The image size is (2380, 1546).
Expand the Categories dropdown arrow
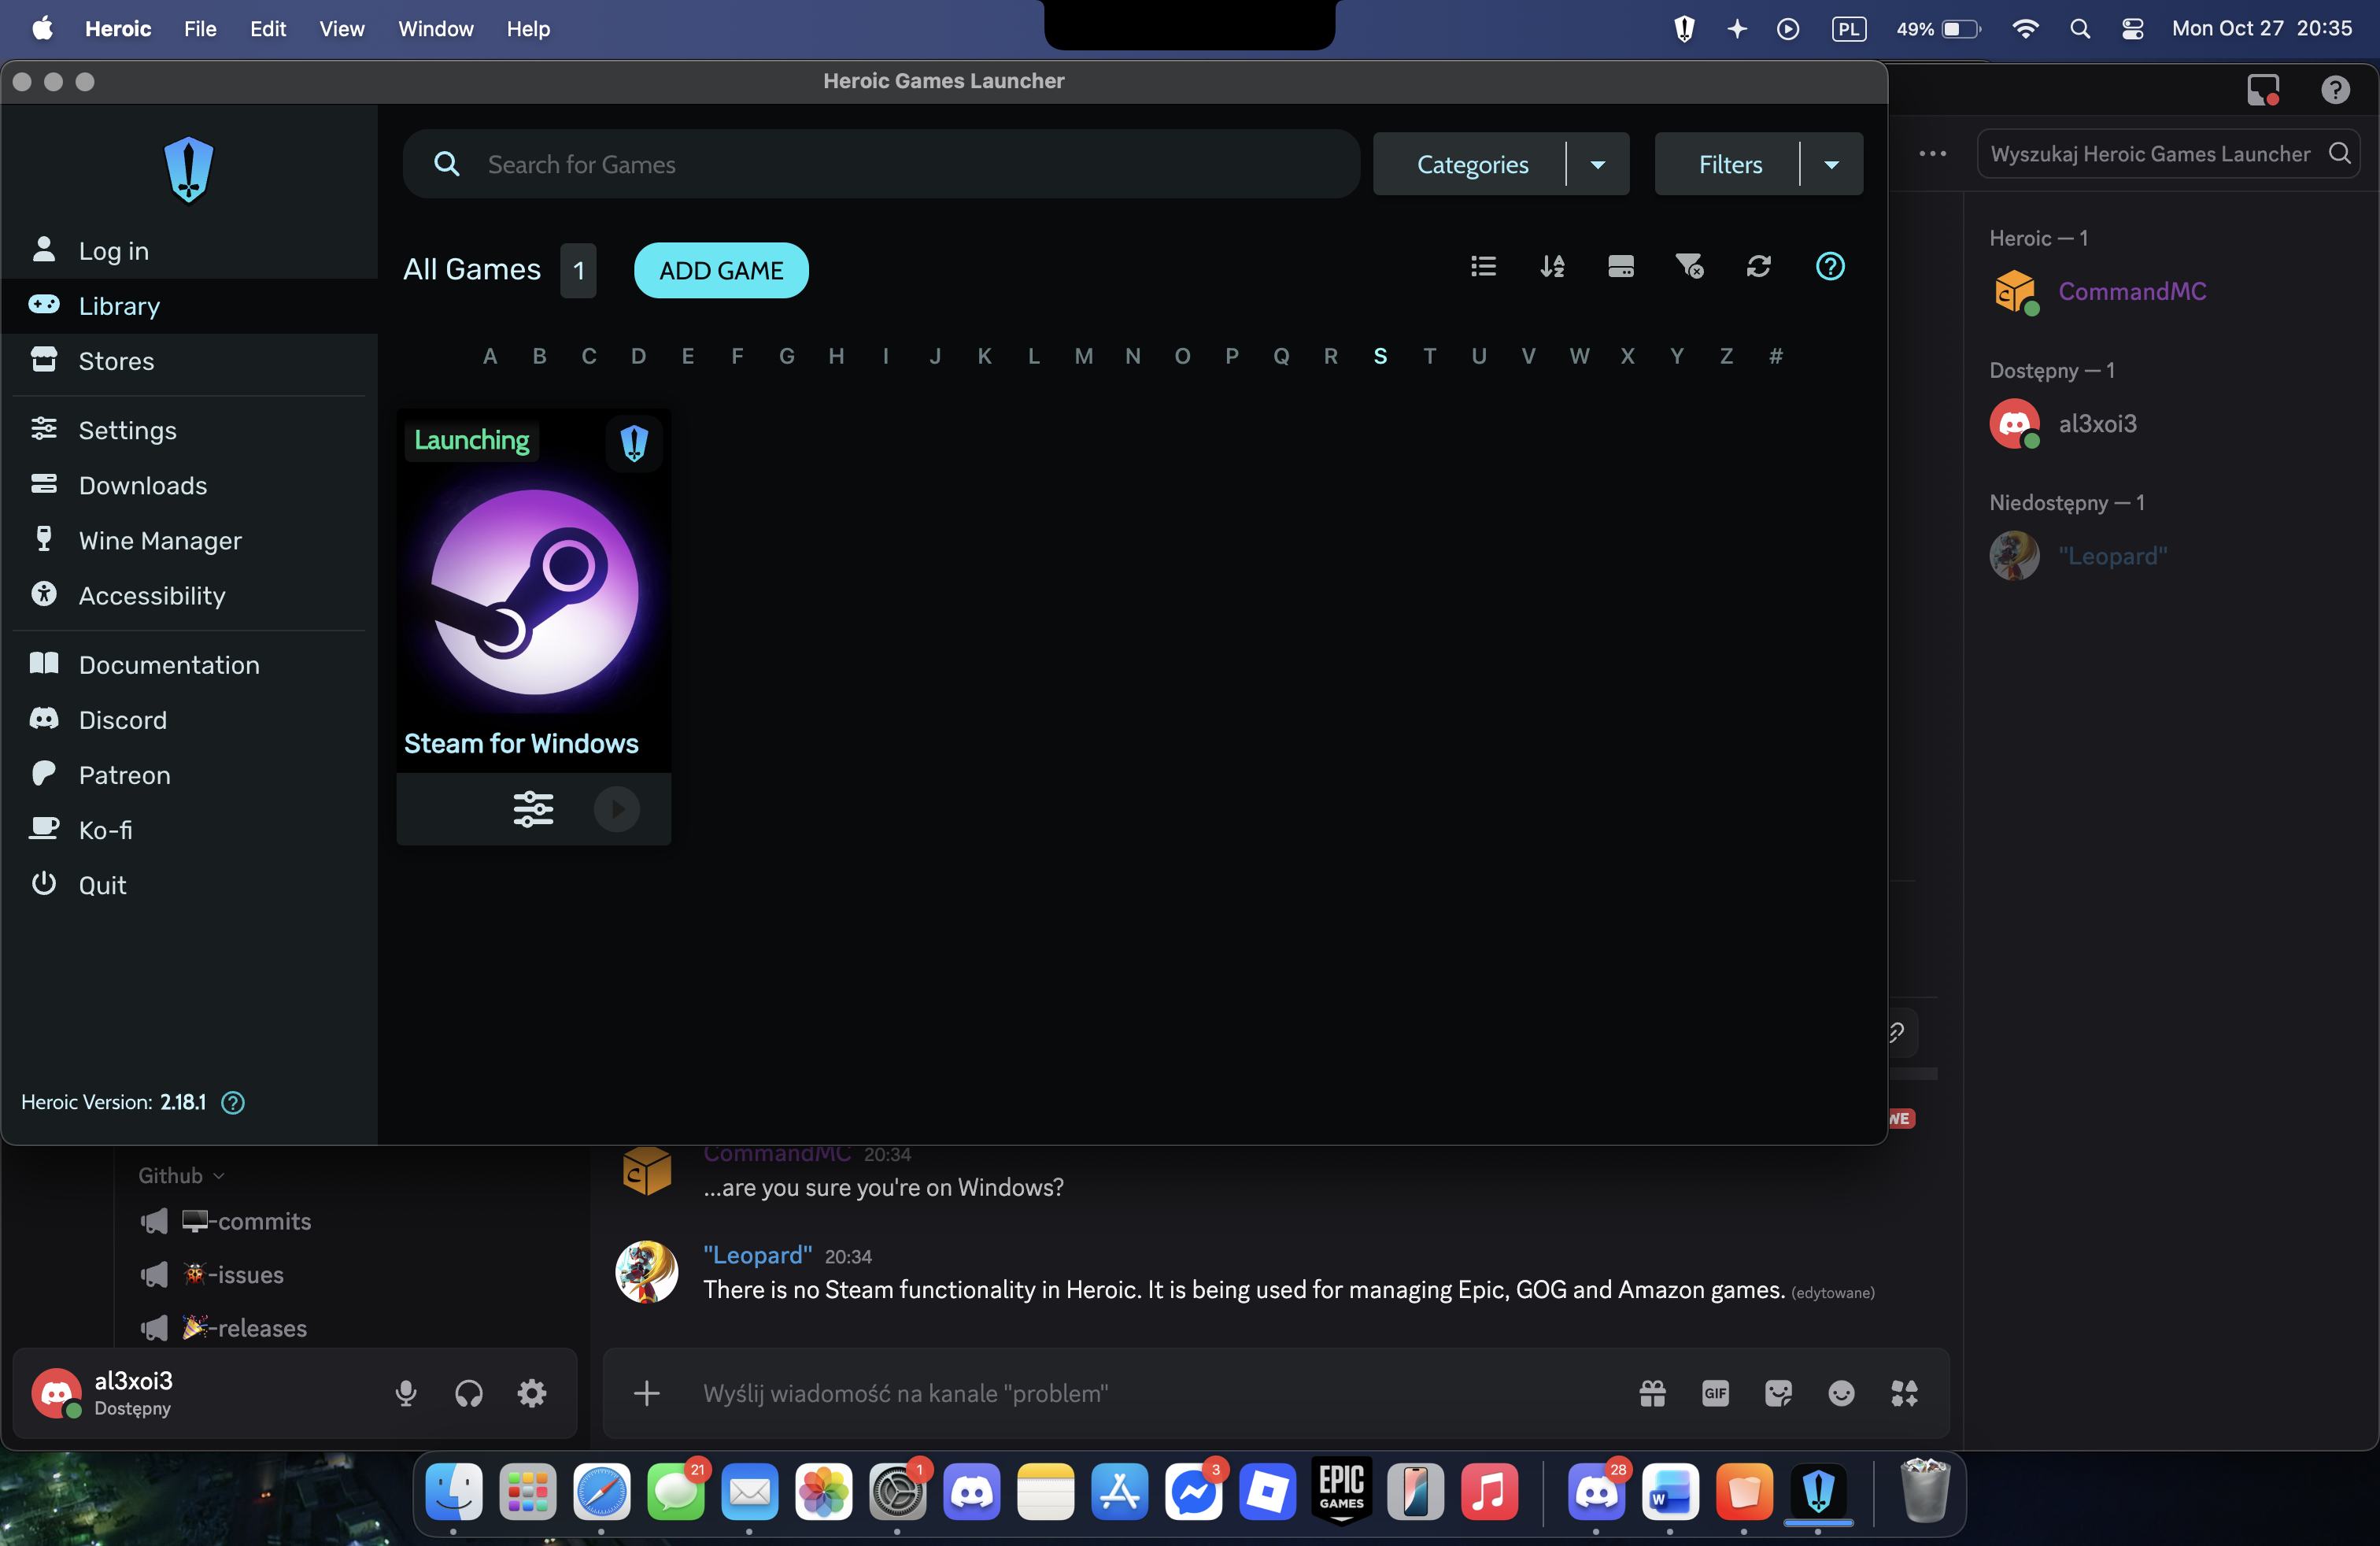[1597, 164]
